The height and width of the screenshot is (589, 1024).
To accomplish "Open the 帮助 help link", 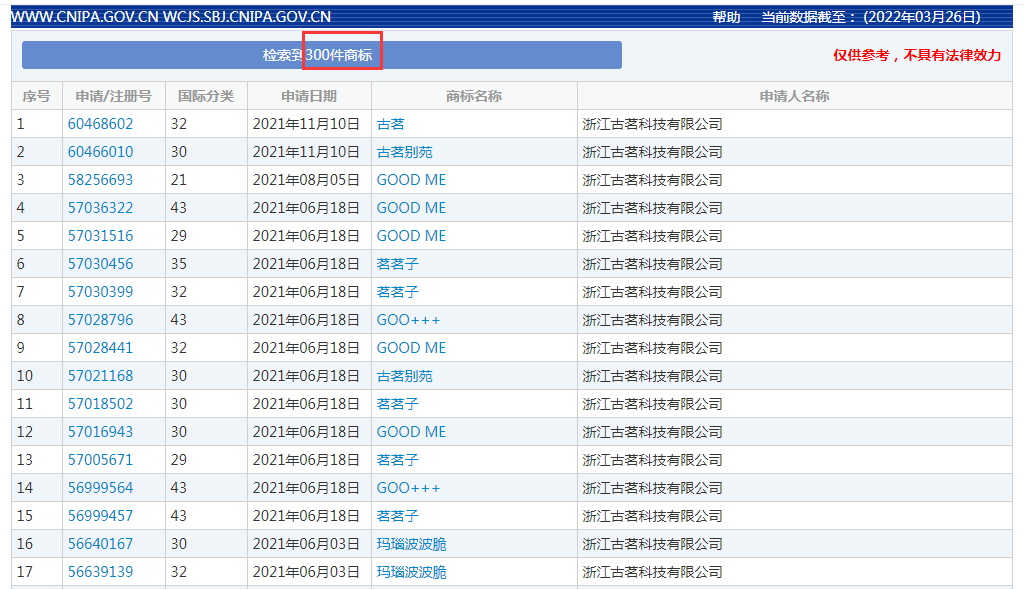I will (x=726, y=17).
